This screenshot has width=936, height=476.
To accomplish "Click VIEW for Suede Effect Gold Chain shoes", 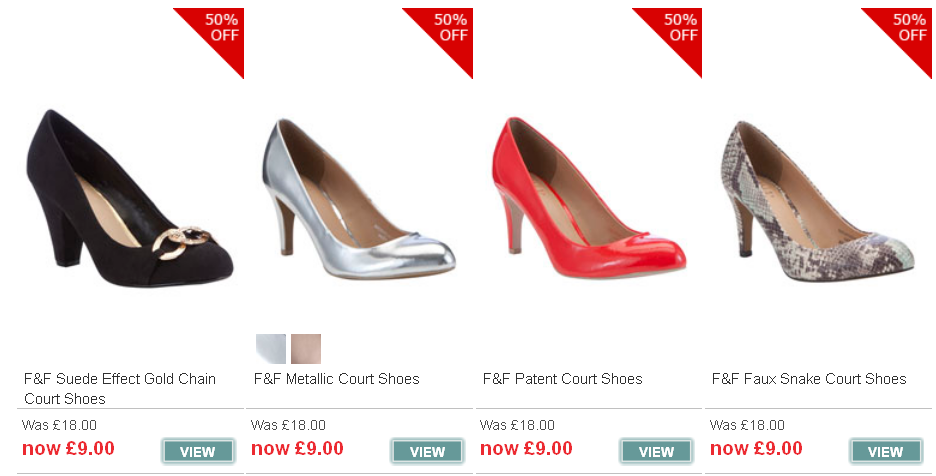I will pos(198,452).
